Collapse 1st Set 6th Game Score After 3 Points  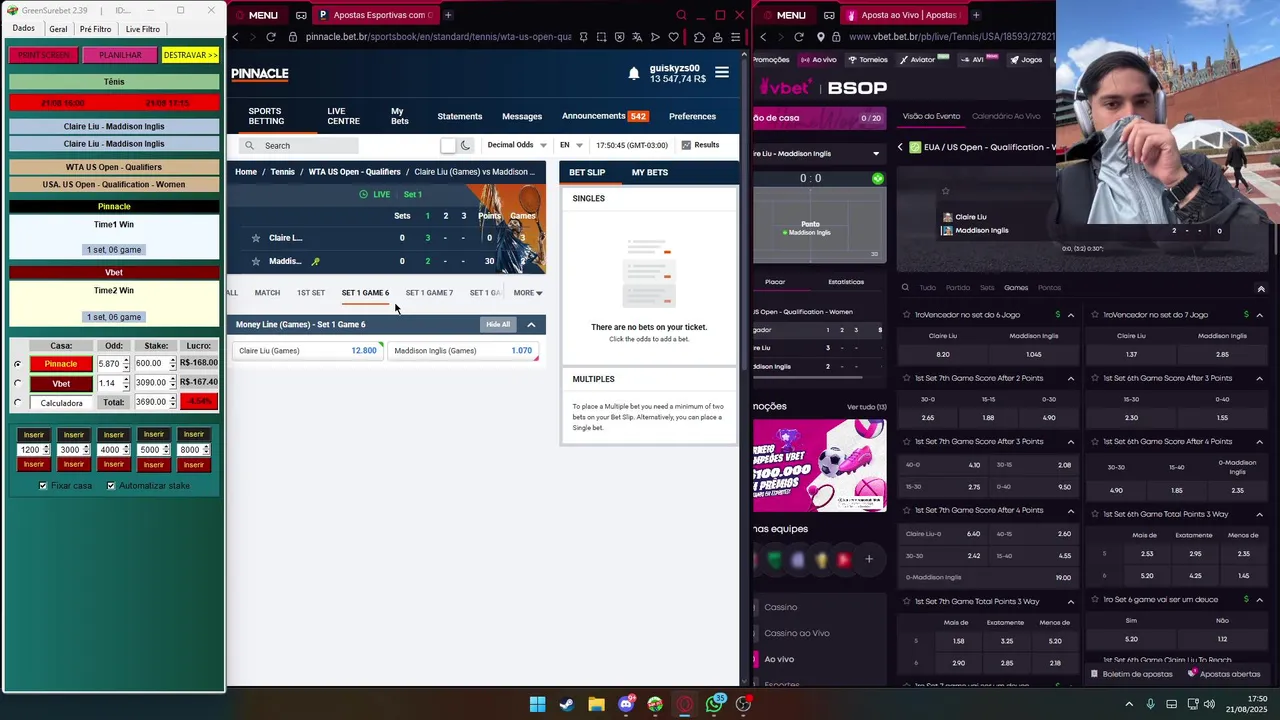click(1259, 378)
